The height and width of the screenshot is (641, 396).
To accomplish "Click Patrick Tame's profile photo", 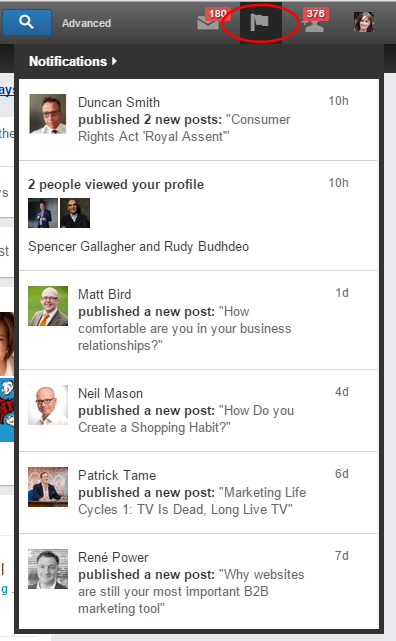I will tap(48, 487).
